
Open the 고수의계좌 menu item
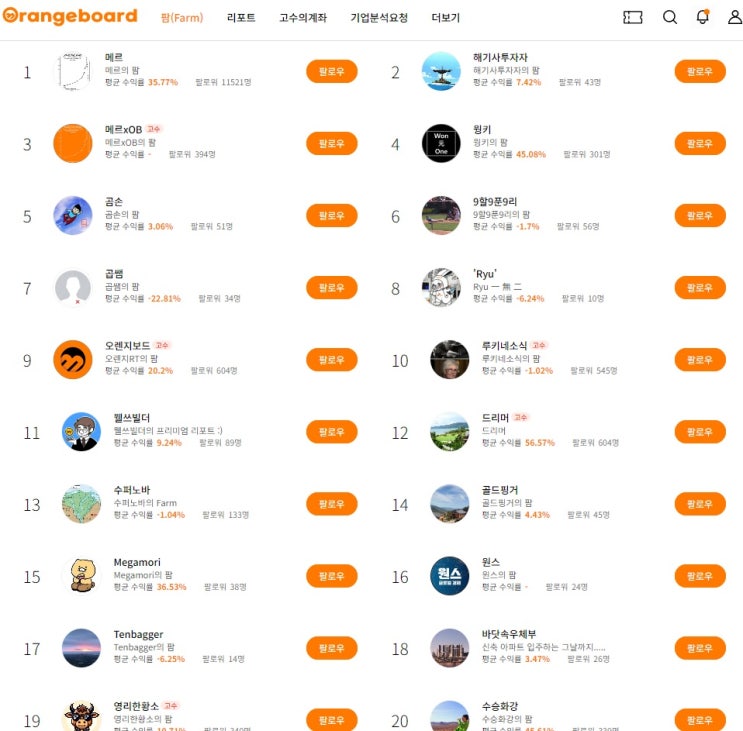[x=303, y=18]
